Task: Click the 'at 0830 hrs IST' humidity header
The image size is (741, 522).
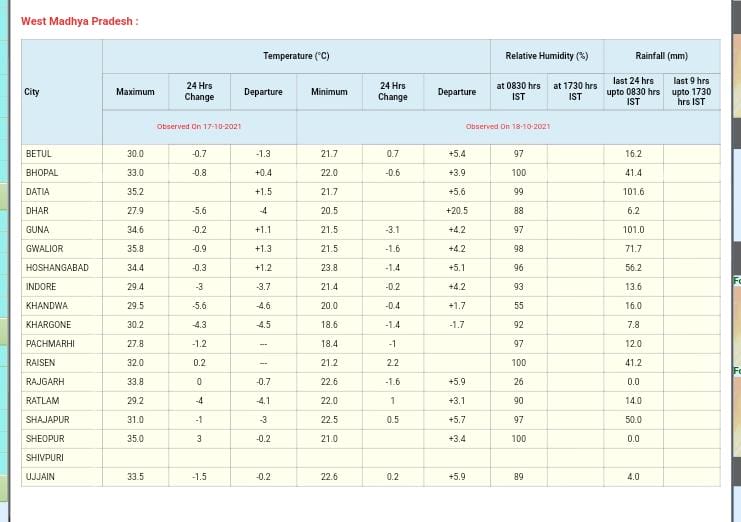Action: pos(518,92)
